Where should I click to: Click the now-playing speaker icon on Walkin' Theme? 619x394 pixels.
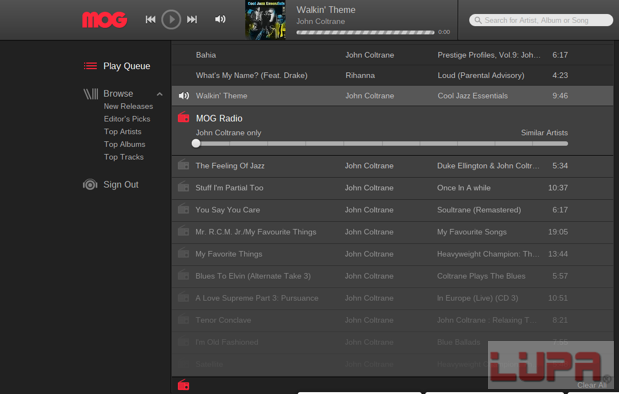(184, 96)
